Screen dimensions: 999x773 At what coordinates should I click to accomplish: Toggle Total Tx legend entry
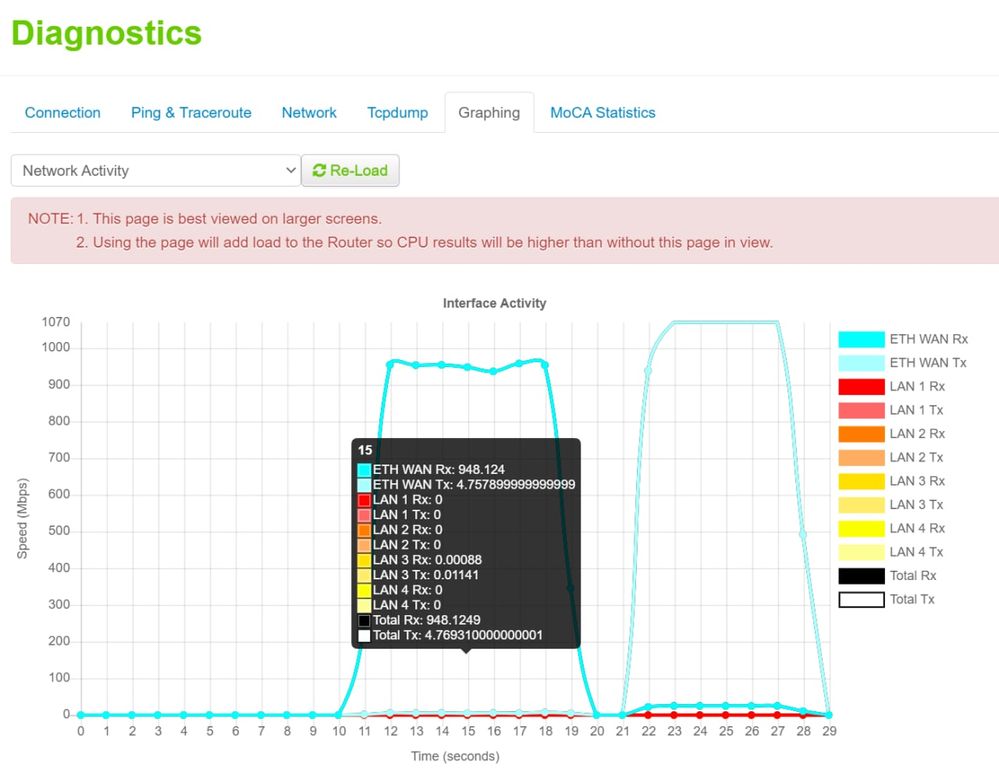click(861, 600)
